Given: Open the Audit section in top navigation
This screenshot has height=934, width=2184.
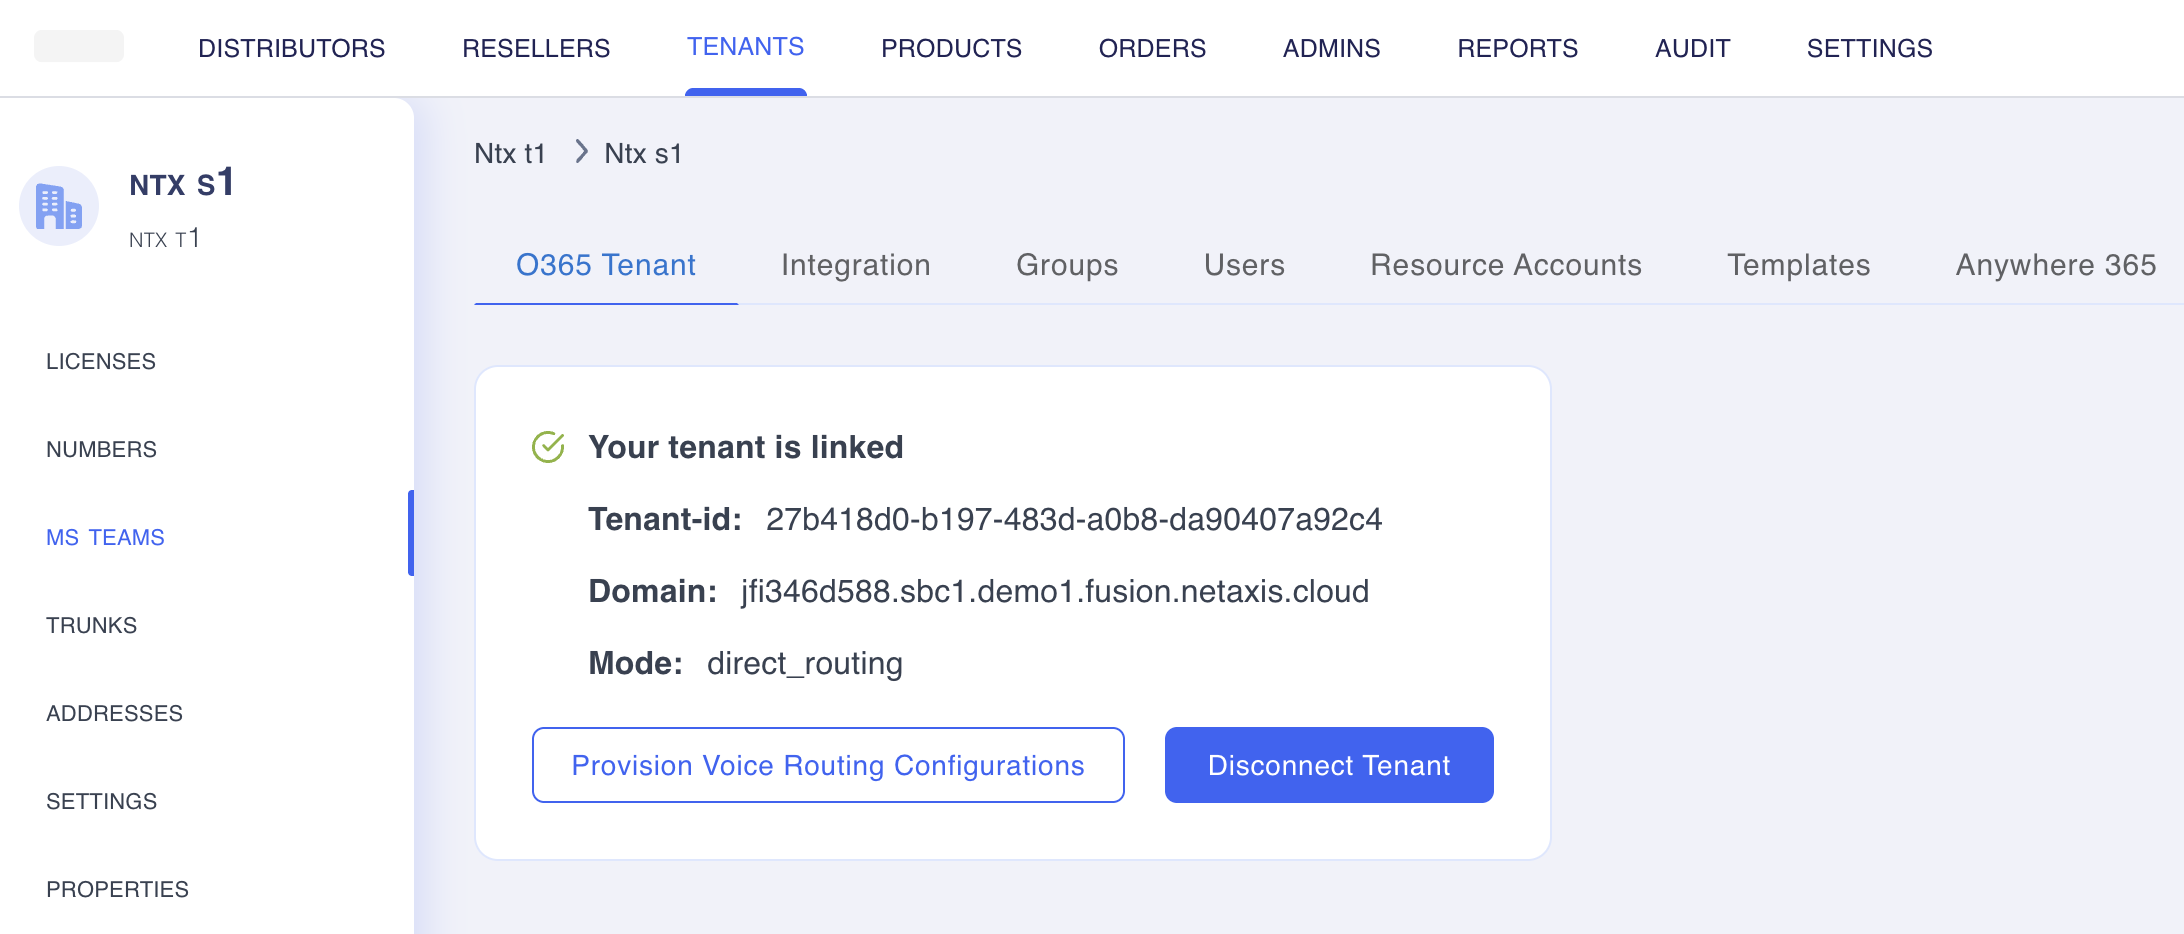Looking at the screenshot, I should 1692,48.
